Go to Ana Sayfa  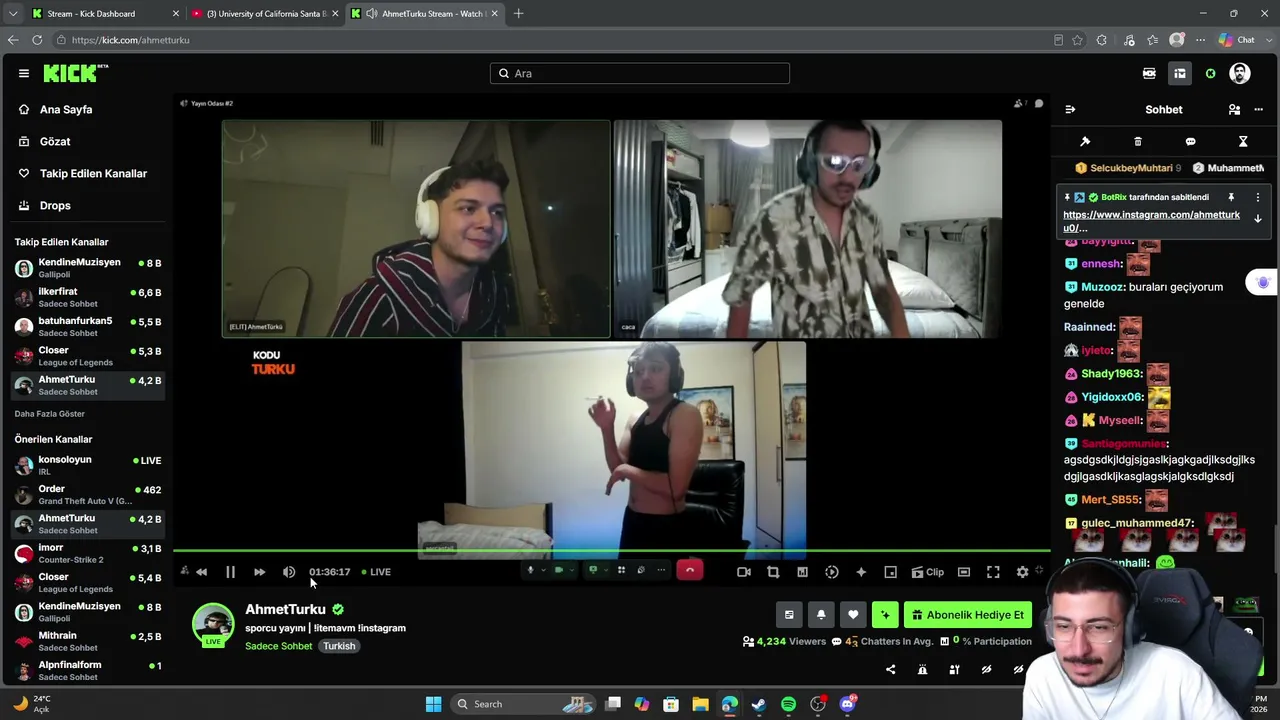coord(66,109)
